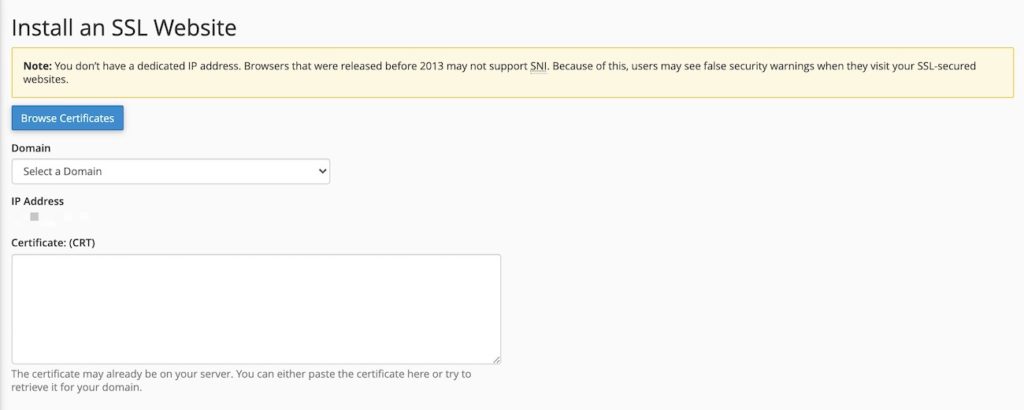
Task: Click the Browse Certificates button
Action: tap(67, 118)
